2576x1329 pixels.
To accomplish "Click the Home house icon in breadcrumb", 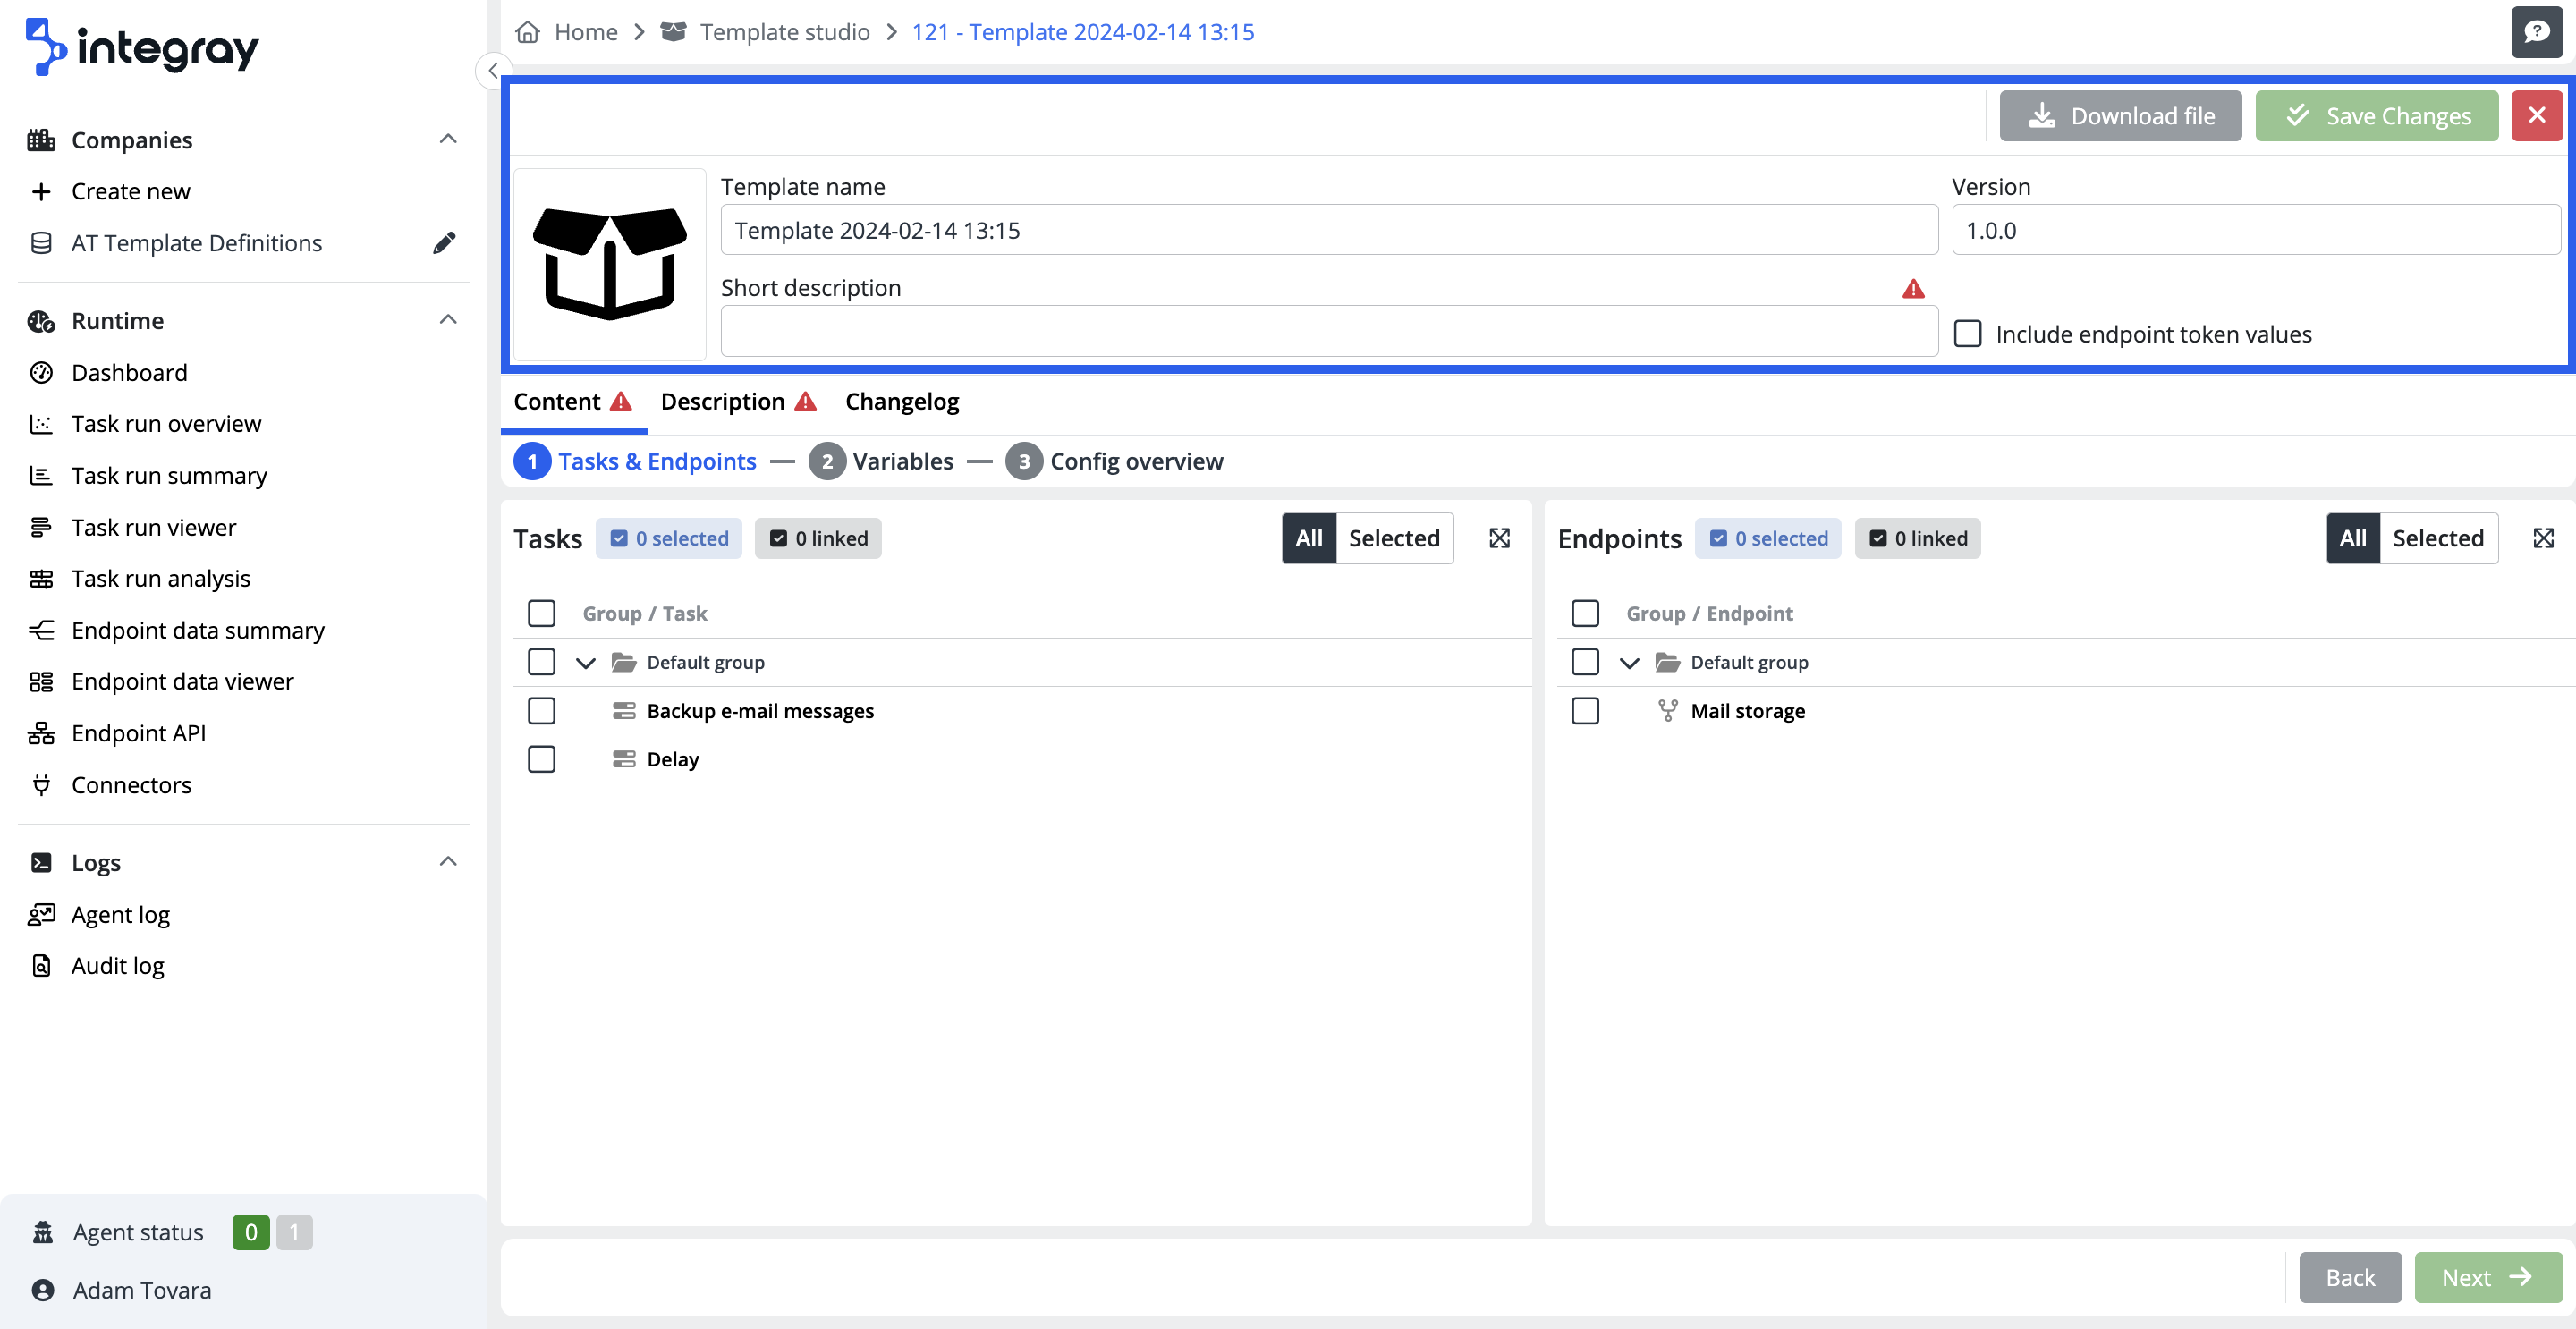I will pos(528,32).
